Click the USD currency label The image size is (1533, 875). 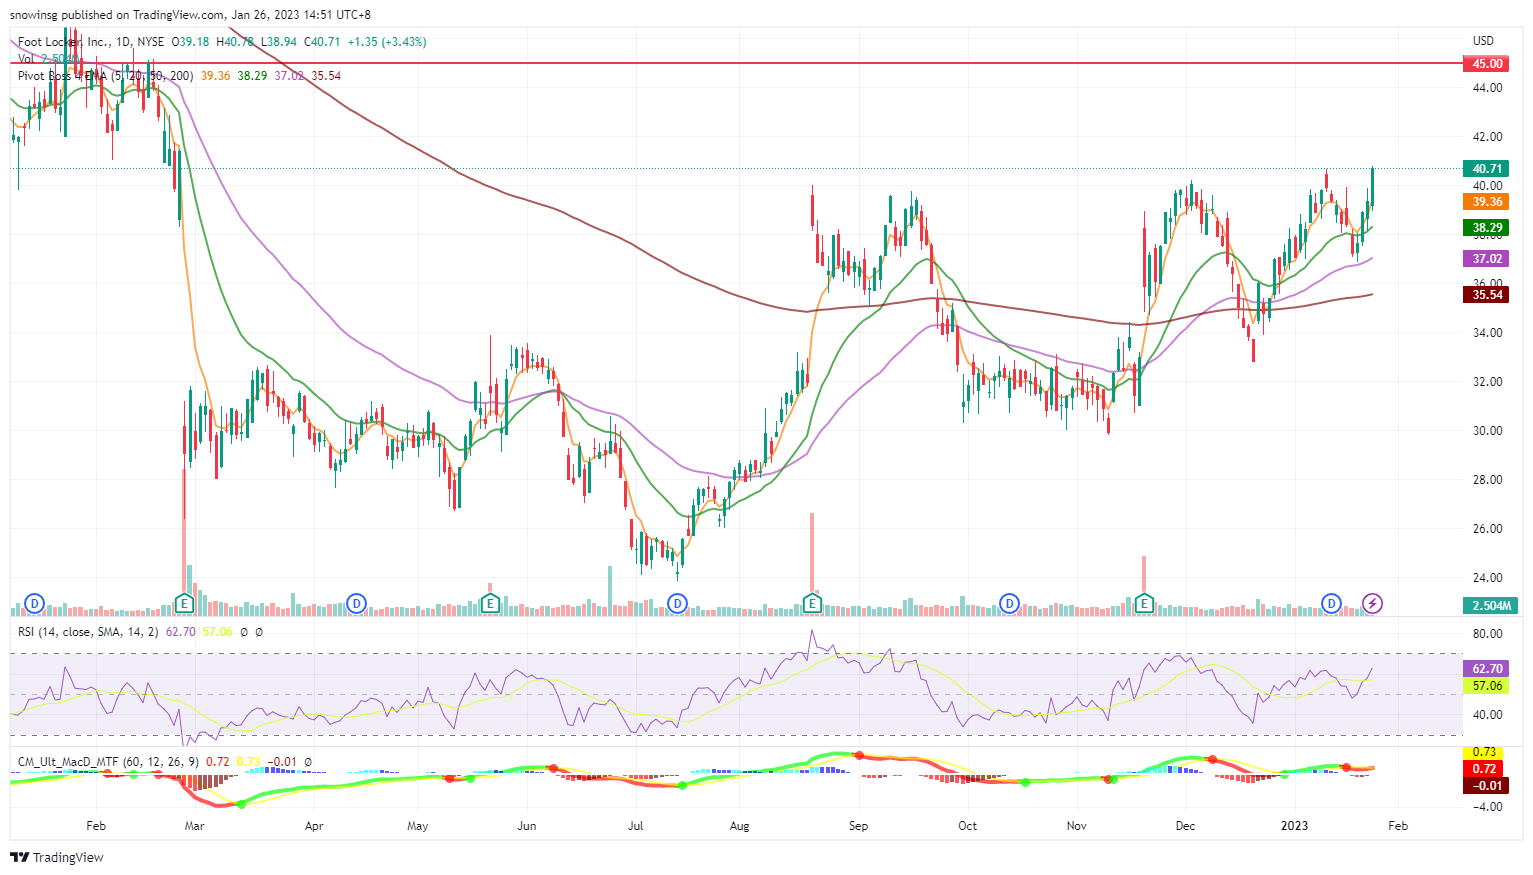coord(1483,41)
